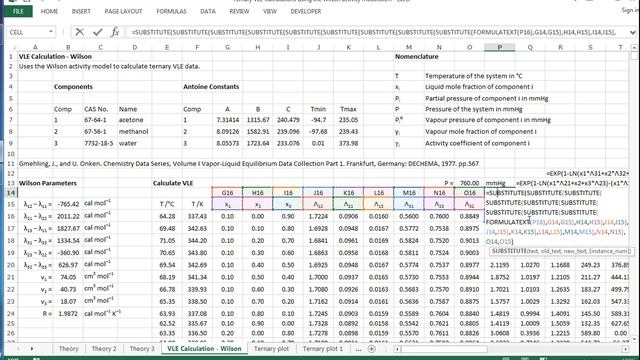The width and height of the screenshot is (640, 360).
Task: Open the FILE menu
Action: (18, 11)
